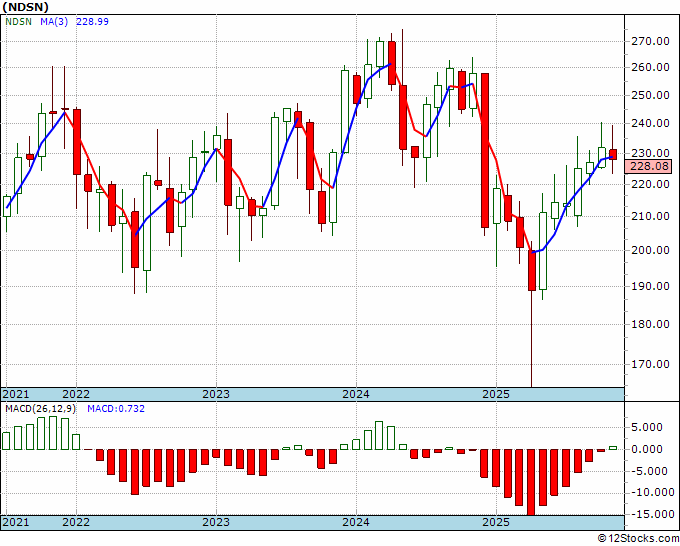Click the 220.00 price axis label
The image size is (680, 546).
[x=649, y=184]
